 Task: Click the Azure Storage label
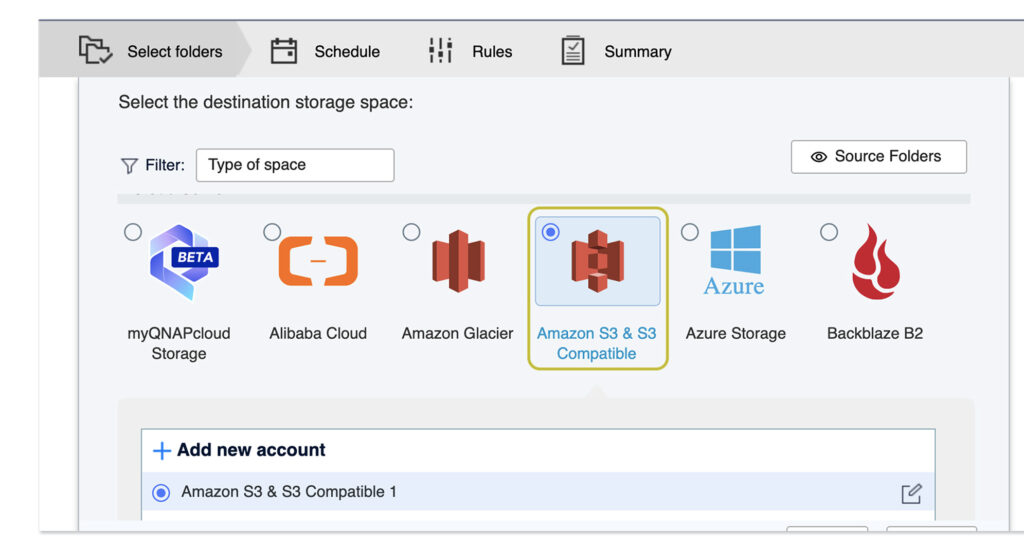point(735,334)
